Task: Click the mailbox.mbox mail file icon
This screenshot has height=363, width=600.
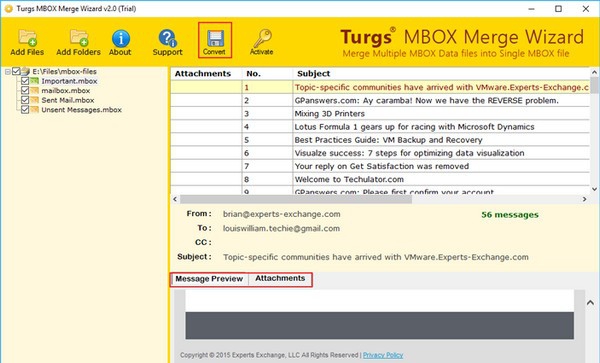Action: pyautogui.click(x=34, y=91)
